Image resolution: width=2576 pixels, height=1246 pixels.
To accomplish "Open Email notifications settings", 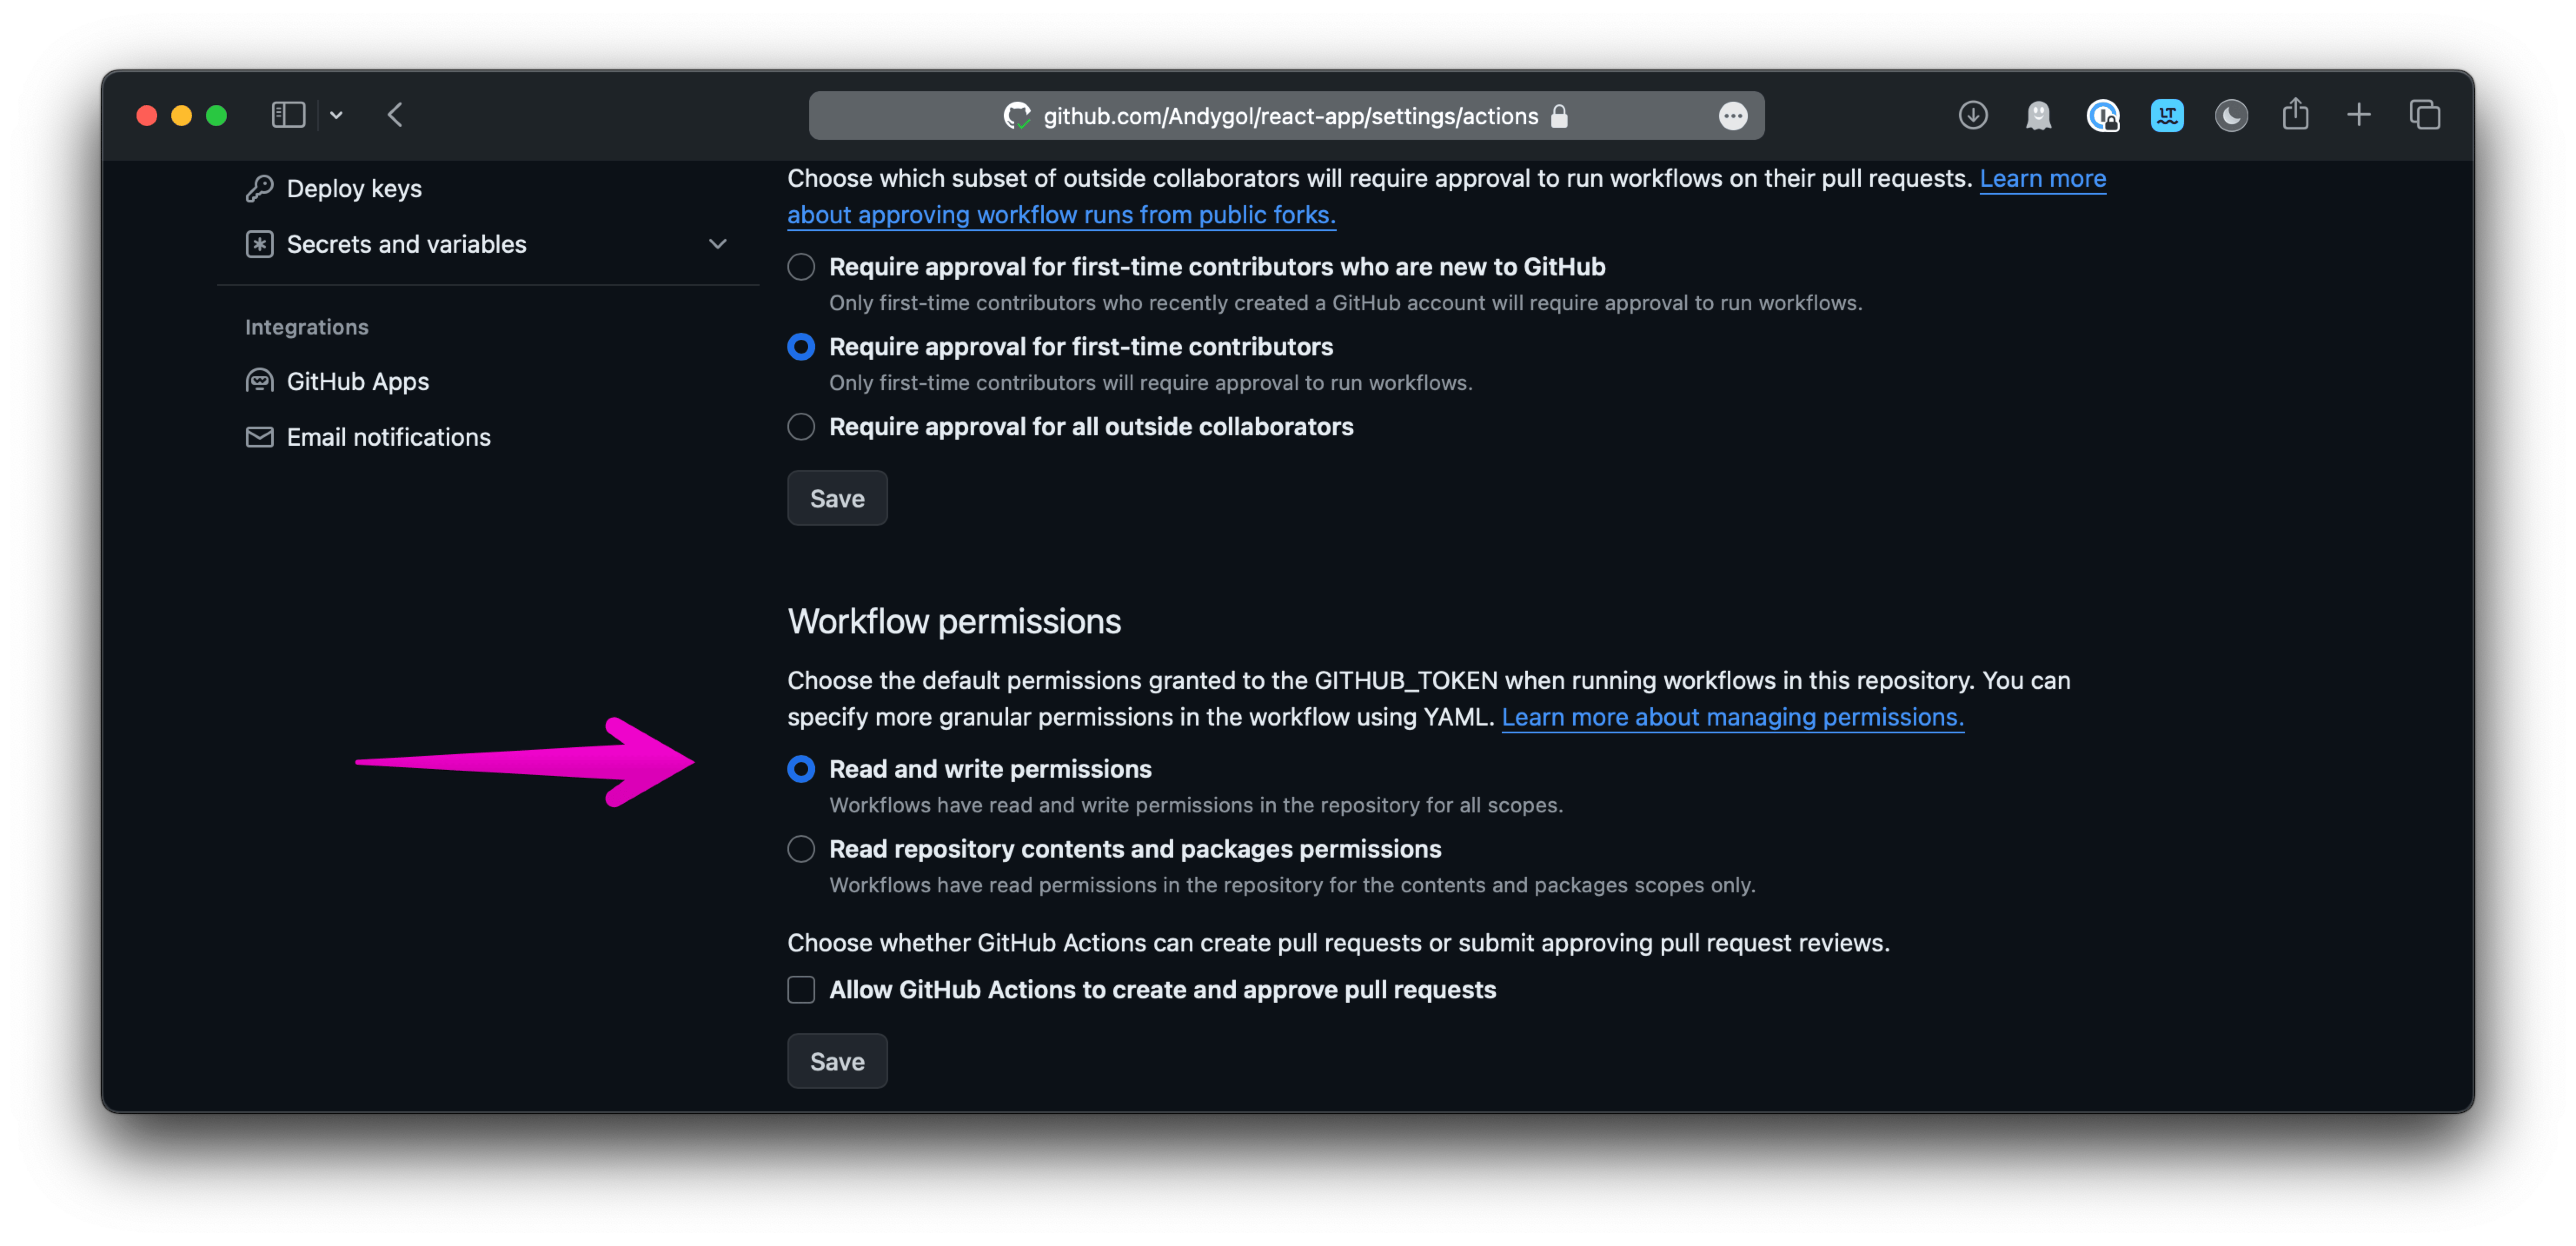I will 389,436.
